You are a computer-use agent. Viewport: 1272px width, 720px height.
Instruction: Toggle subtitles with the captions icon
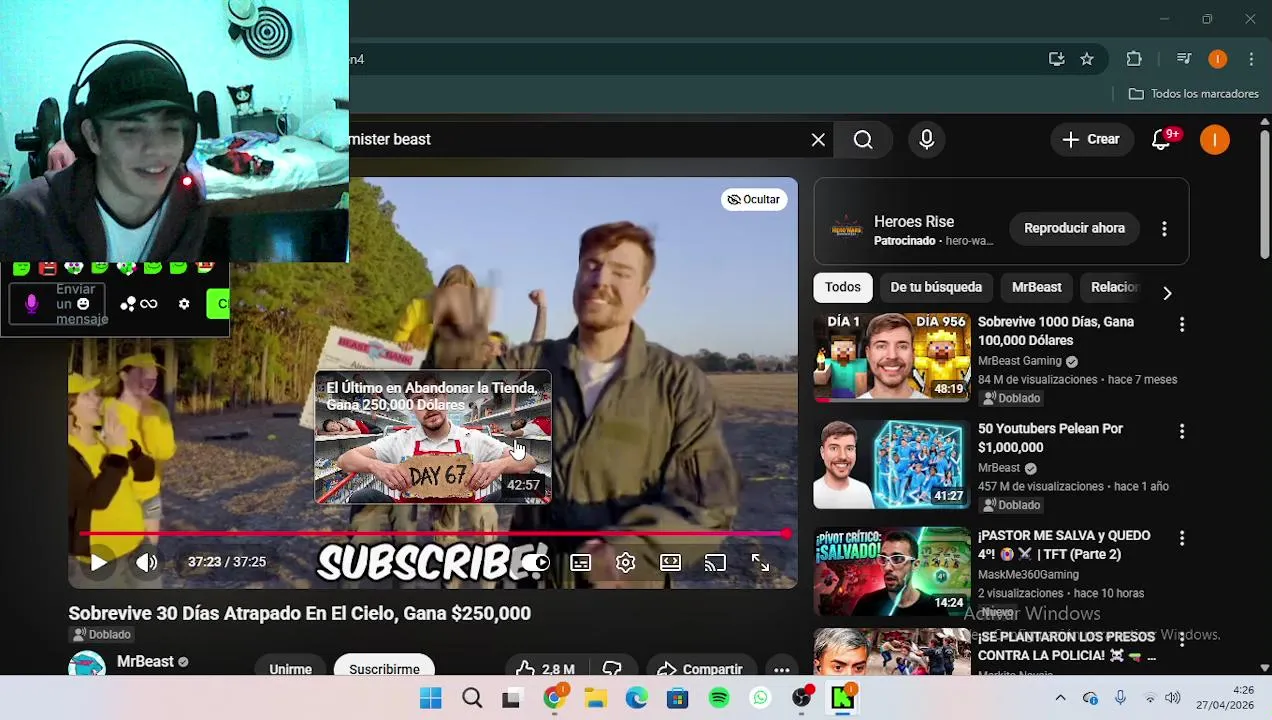tap(581, 563)
